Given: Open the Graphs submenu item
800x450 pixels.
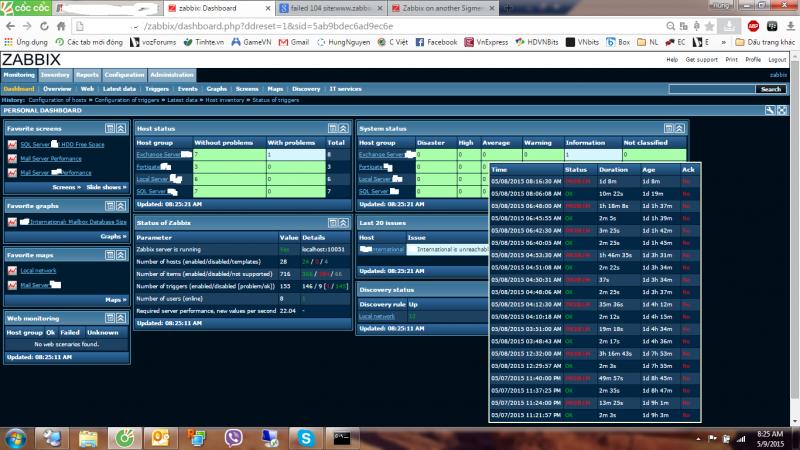Looking at the screenshot, I should pos(217,89).
